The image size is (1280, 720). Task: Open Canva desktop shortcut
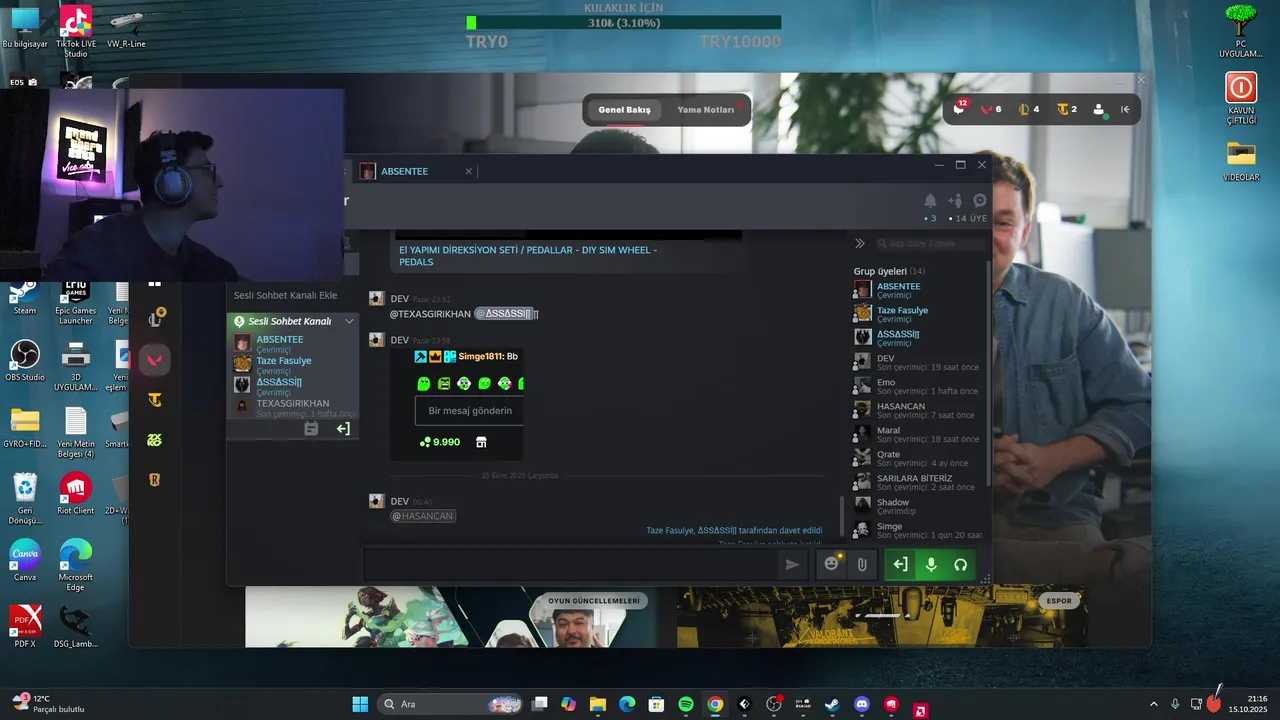pos(24,561)
